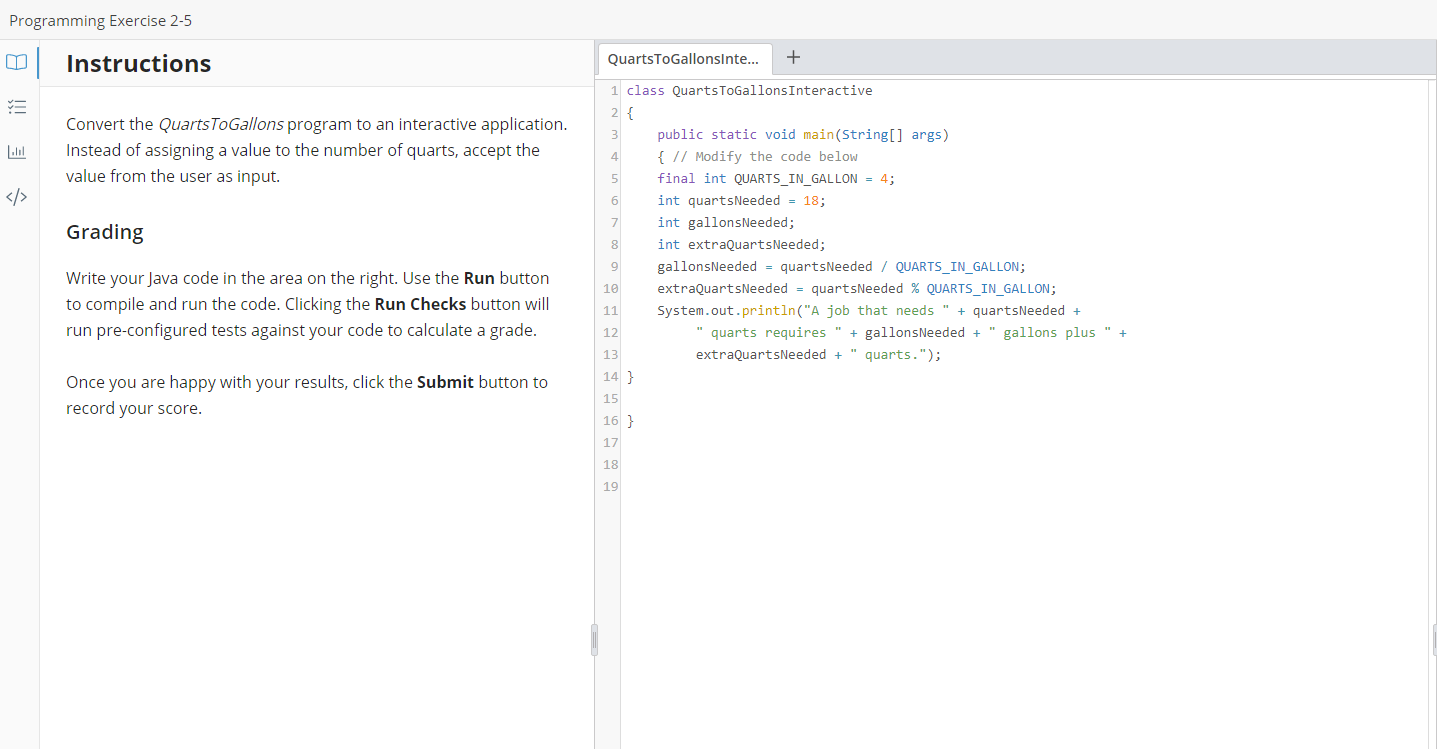The image size is (1437, 749).
Task: Click the " quarts requires " string literal
Action: 769,333
